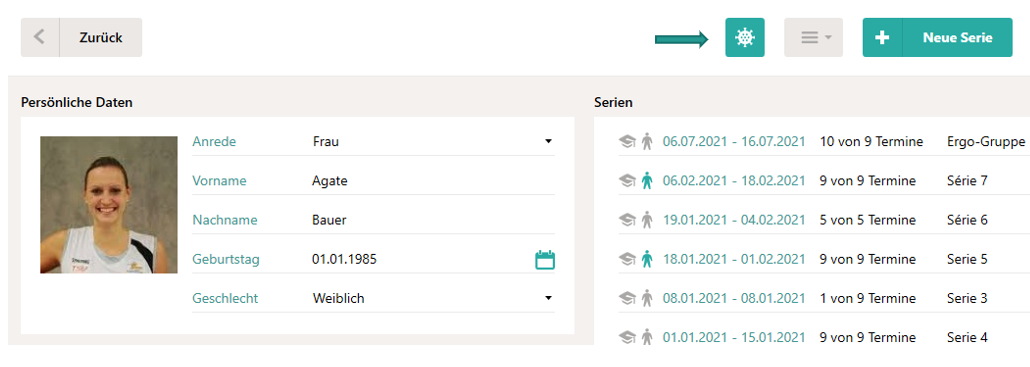Open series 06.07.2021 - 16.07.2021
This screenshot has height=367, width=1030.
click(734, 141)
